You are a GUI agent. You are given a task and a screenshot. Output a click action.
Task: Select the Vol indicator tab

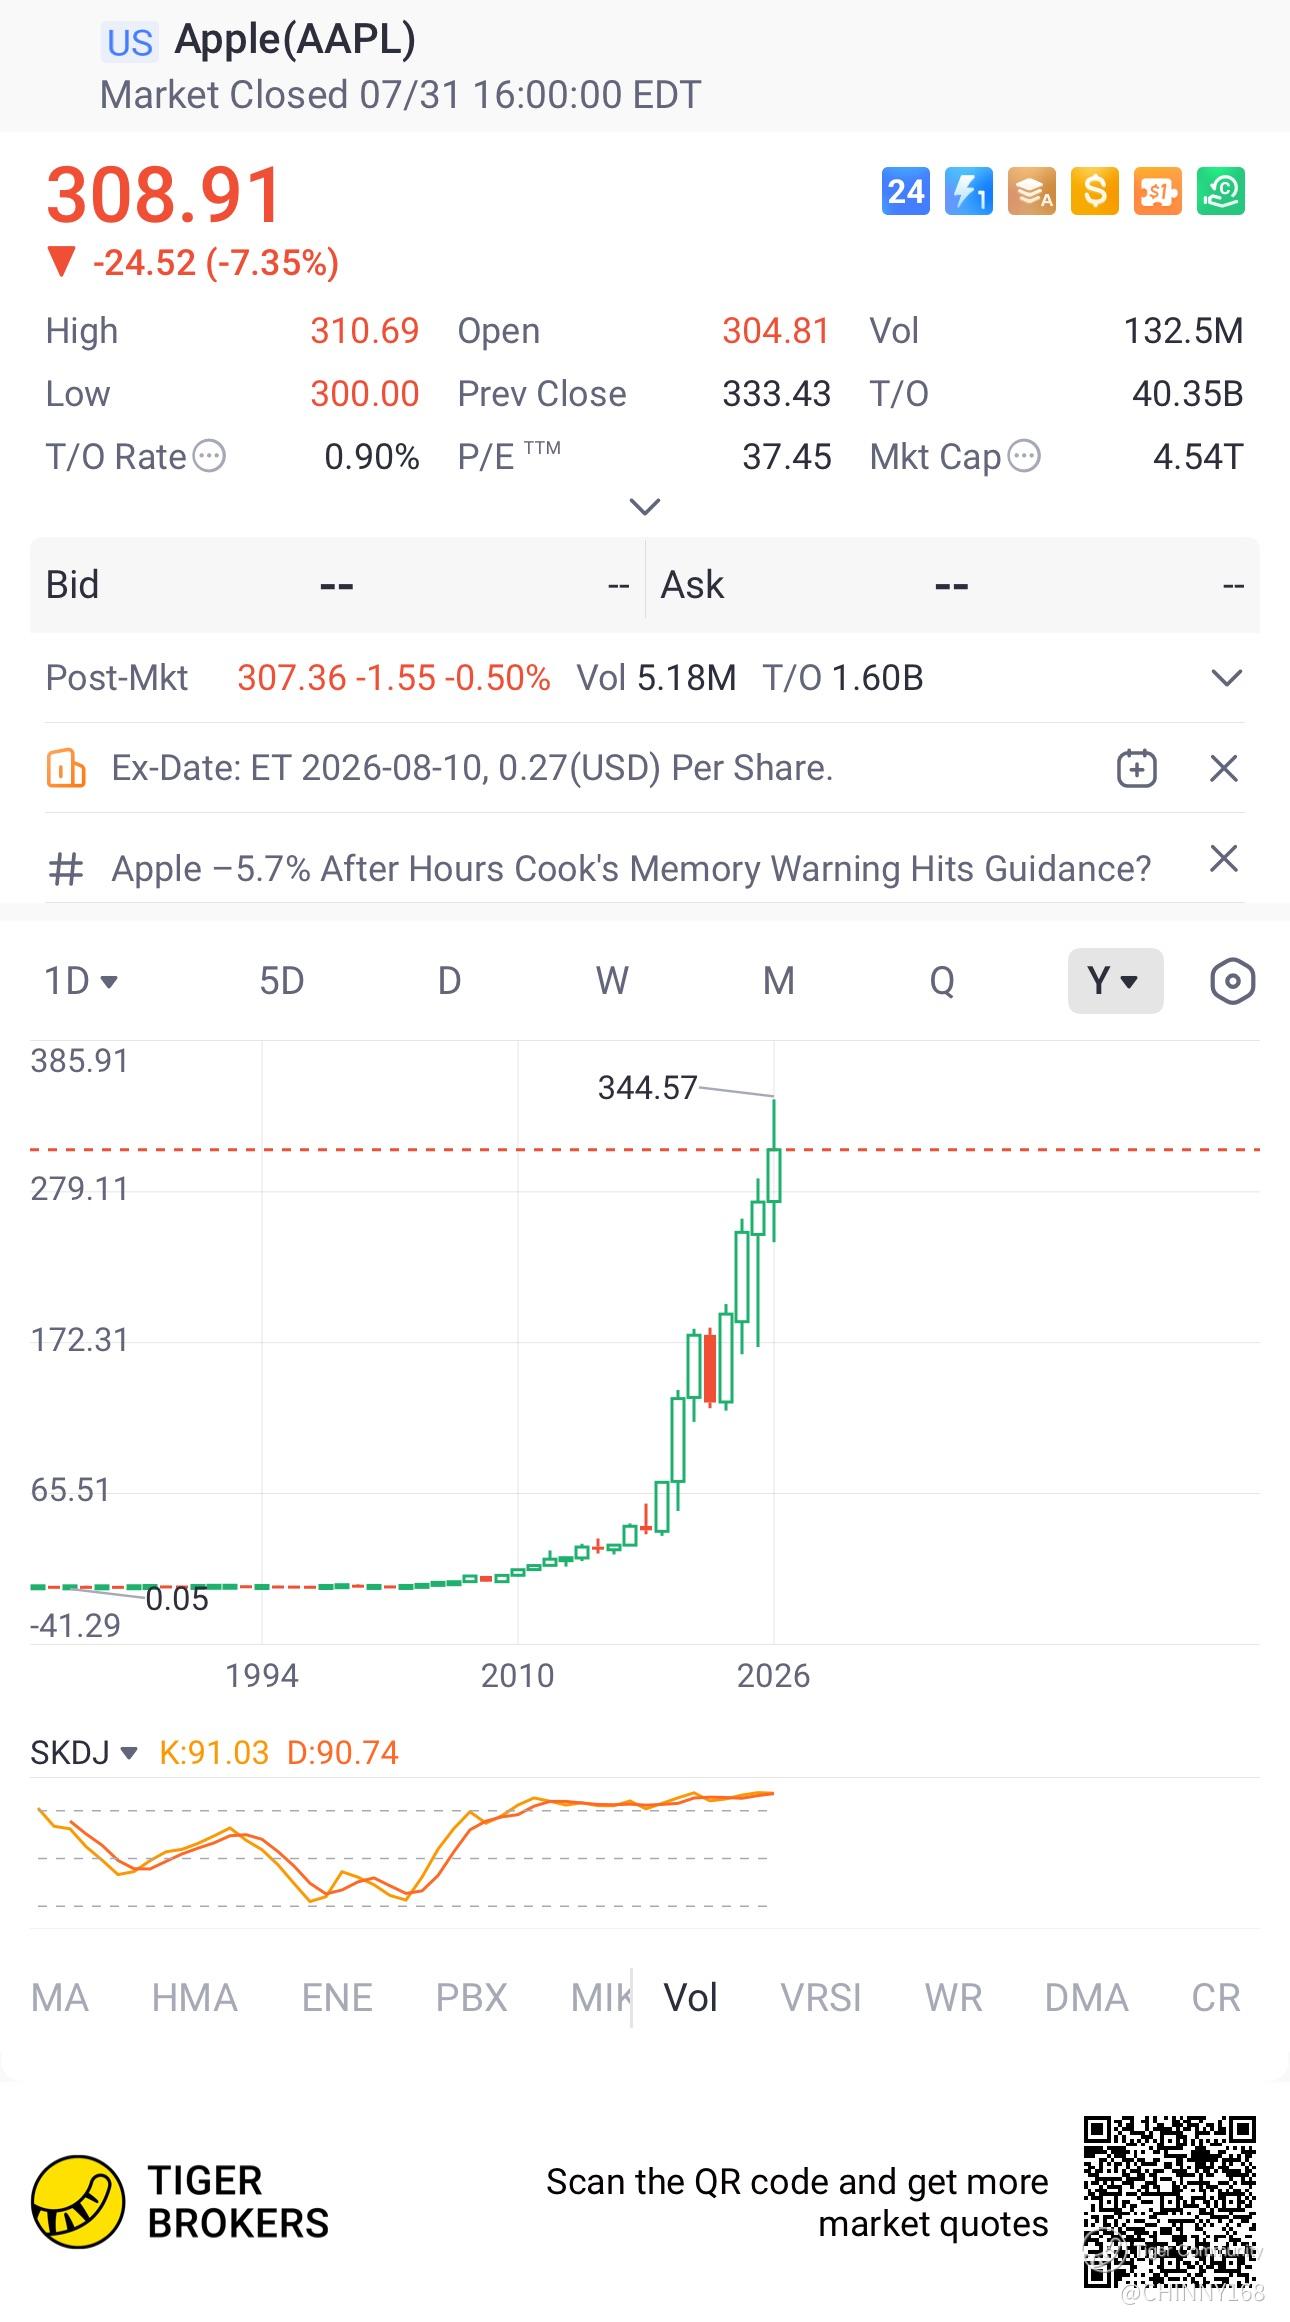point(691,1997)
